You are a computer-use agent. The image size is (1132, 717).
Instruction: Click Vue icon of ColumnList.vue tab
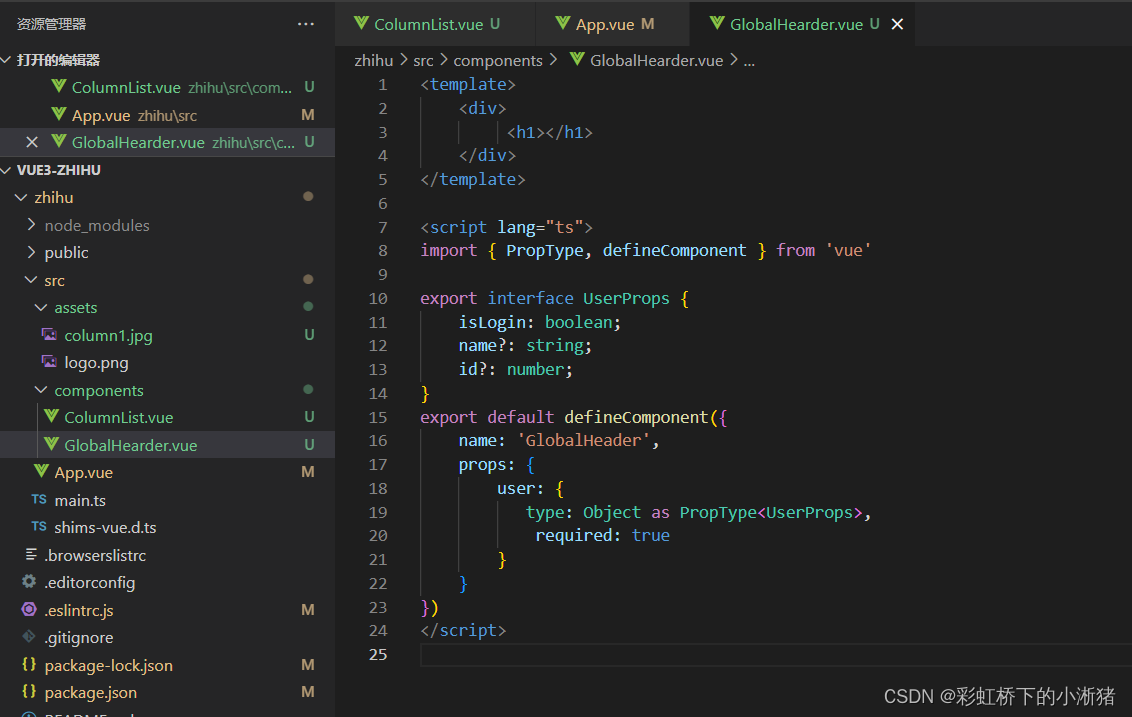[361, 23]
